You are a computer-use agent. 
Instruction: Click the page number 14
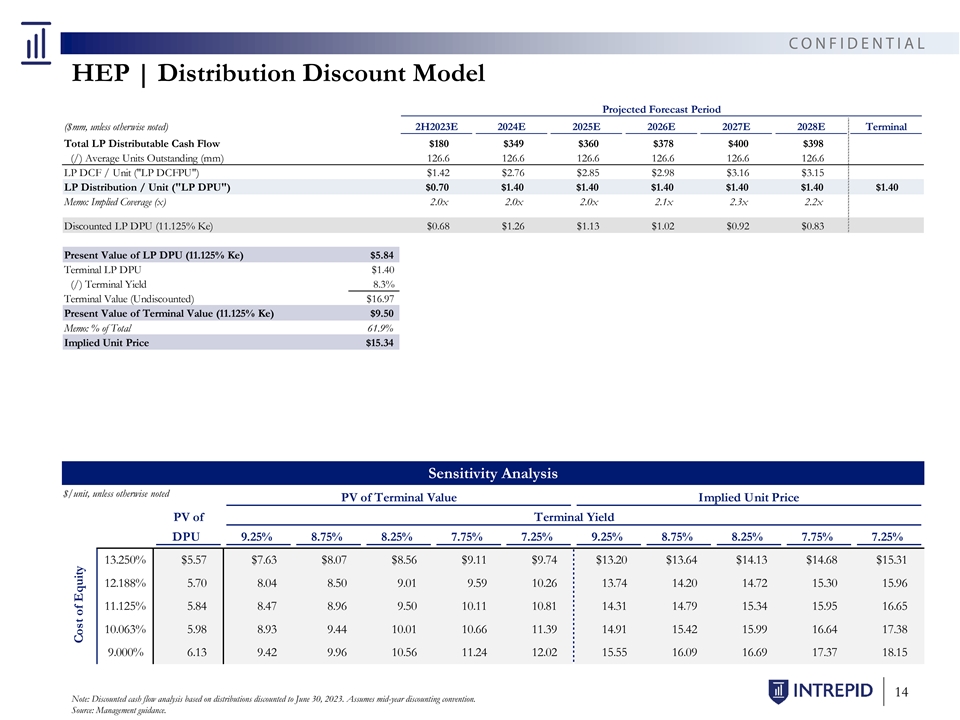click(x=901, y=692)
